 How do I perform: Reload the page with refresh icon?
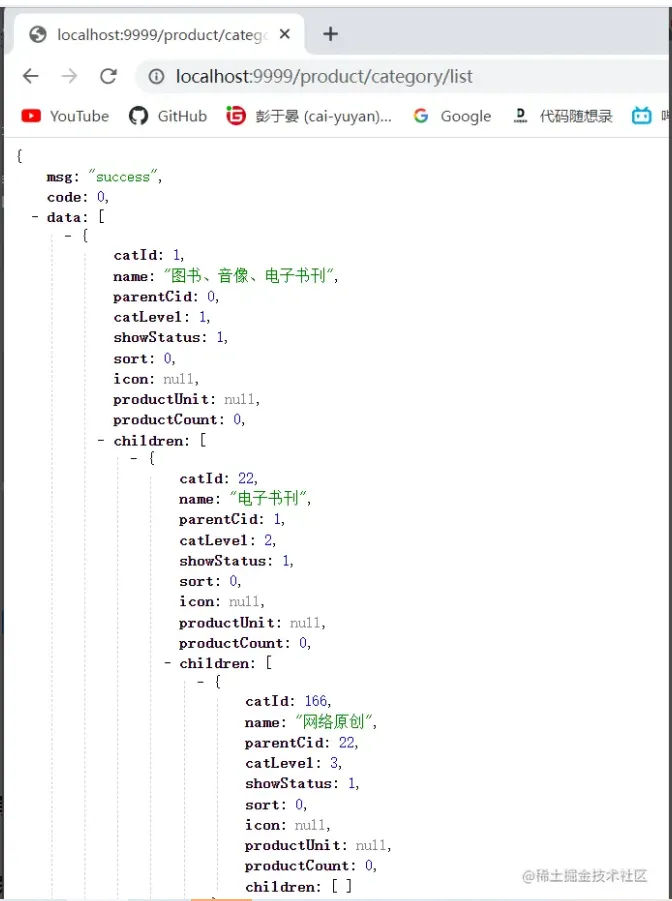point(108,76)
